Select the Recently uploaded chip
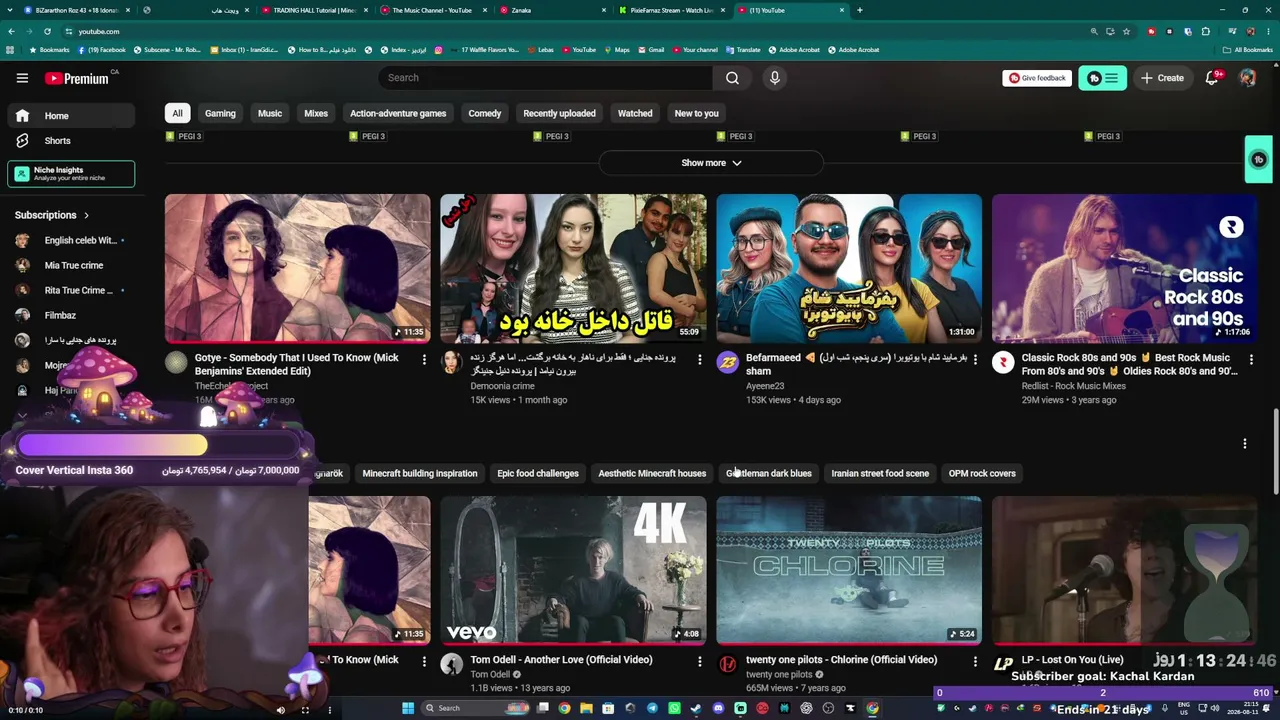This screenshot has width=1280, height=720. pos(559,113)
